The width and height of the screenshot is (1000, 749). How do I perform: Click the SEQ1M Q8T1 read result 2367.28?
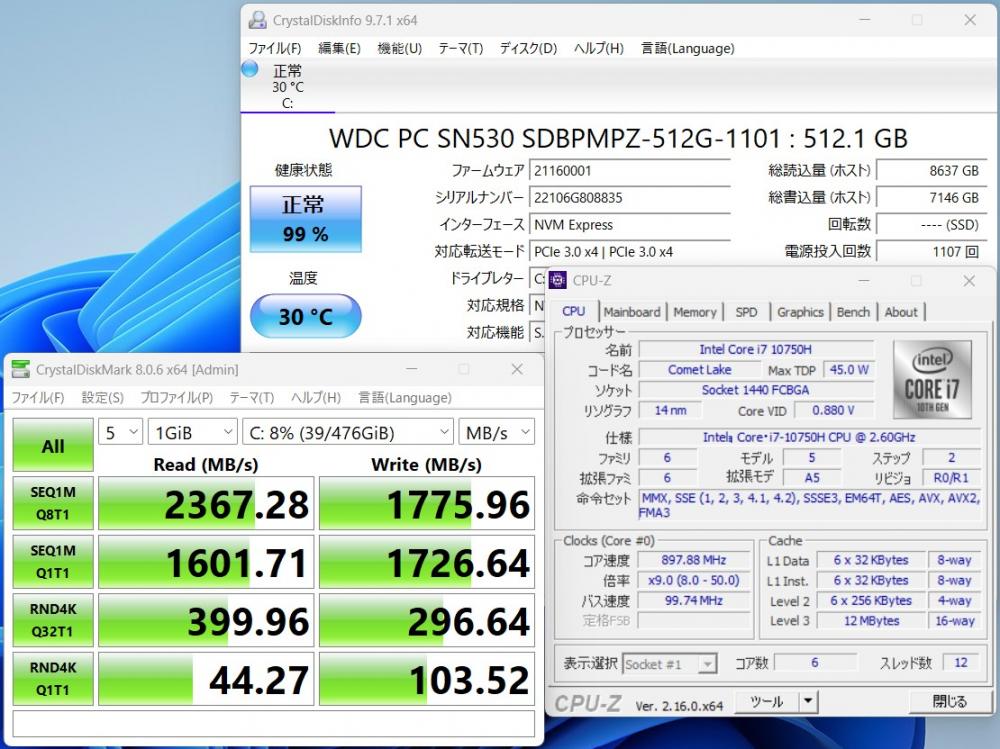207,503
